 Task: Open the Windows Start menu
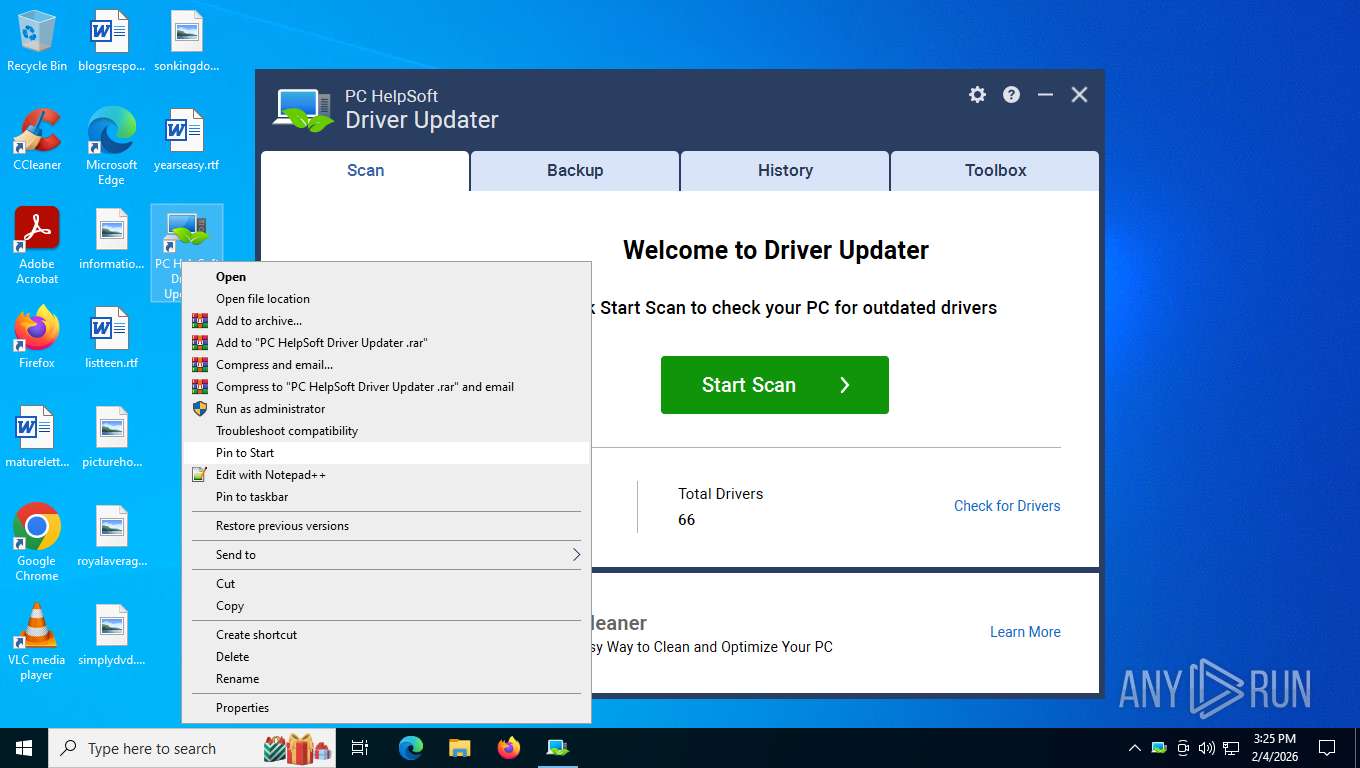[24, 748]
